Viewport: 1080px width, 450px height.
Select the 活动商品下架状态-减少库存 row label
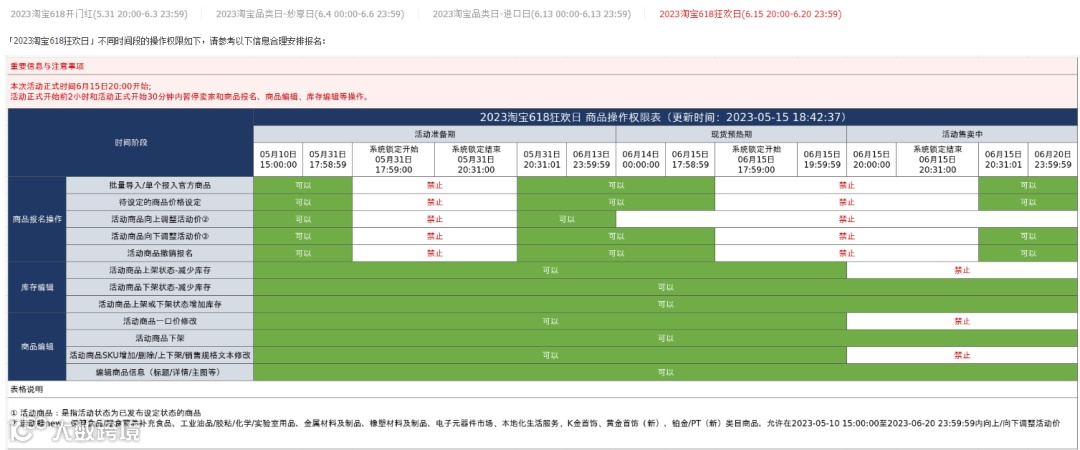point(160,287)
